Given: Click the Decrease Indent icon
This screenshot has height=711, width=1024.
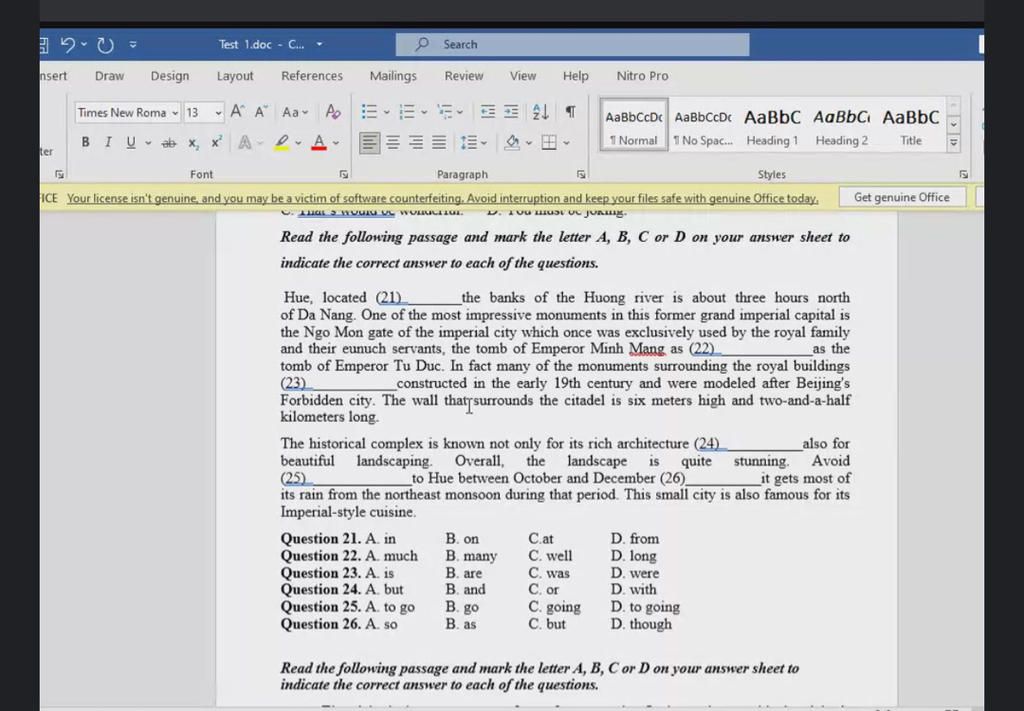Looking at the screenshot, I should (488, 112).
